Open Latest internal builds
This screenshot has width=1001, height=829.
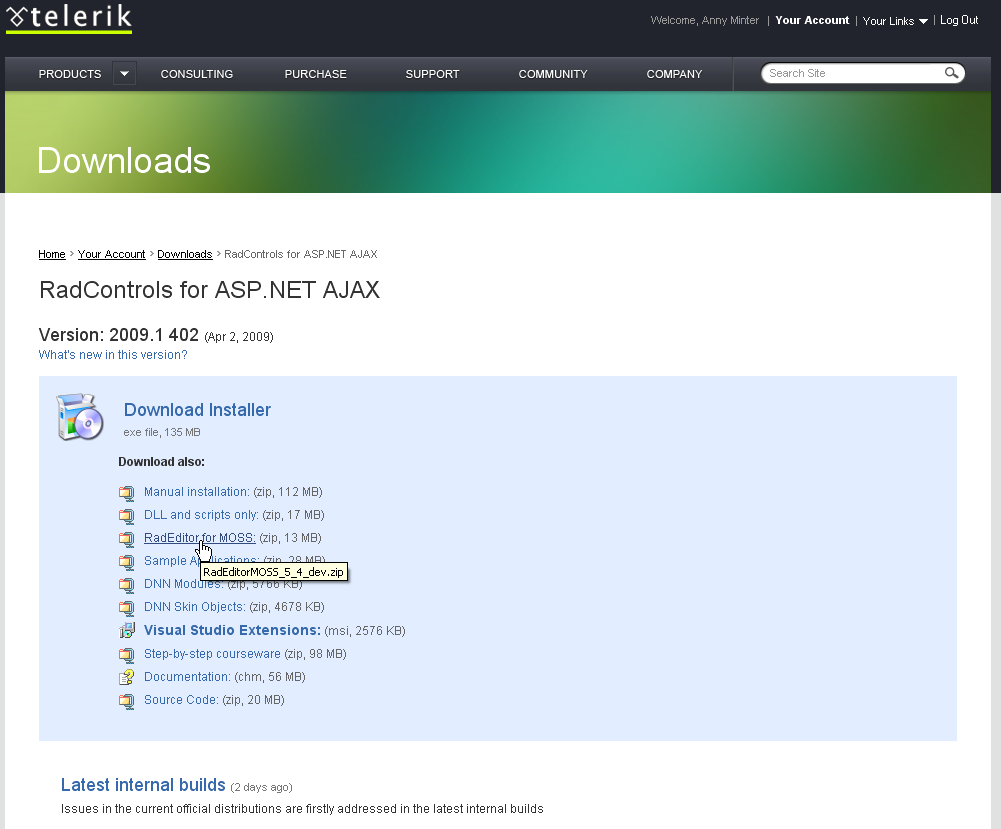point(143,785)
